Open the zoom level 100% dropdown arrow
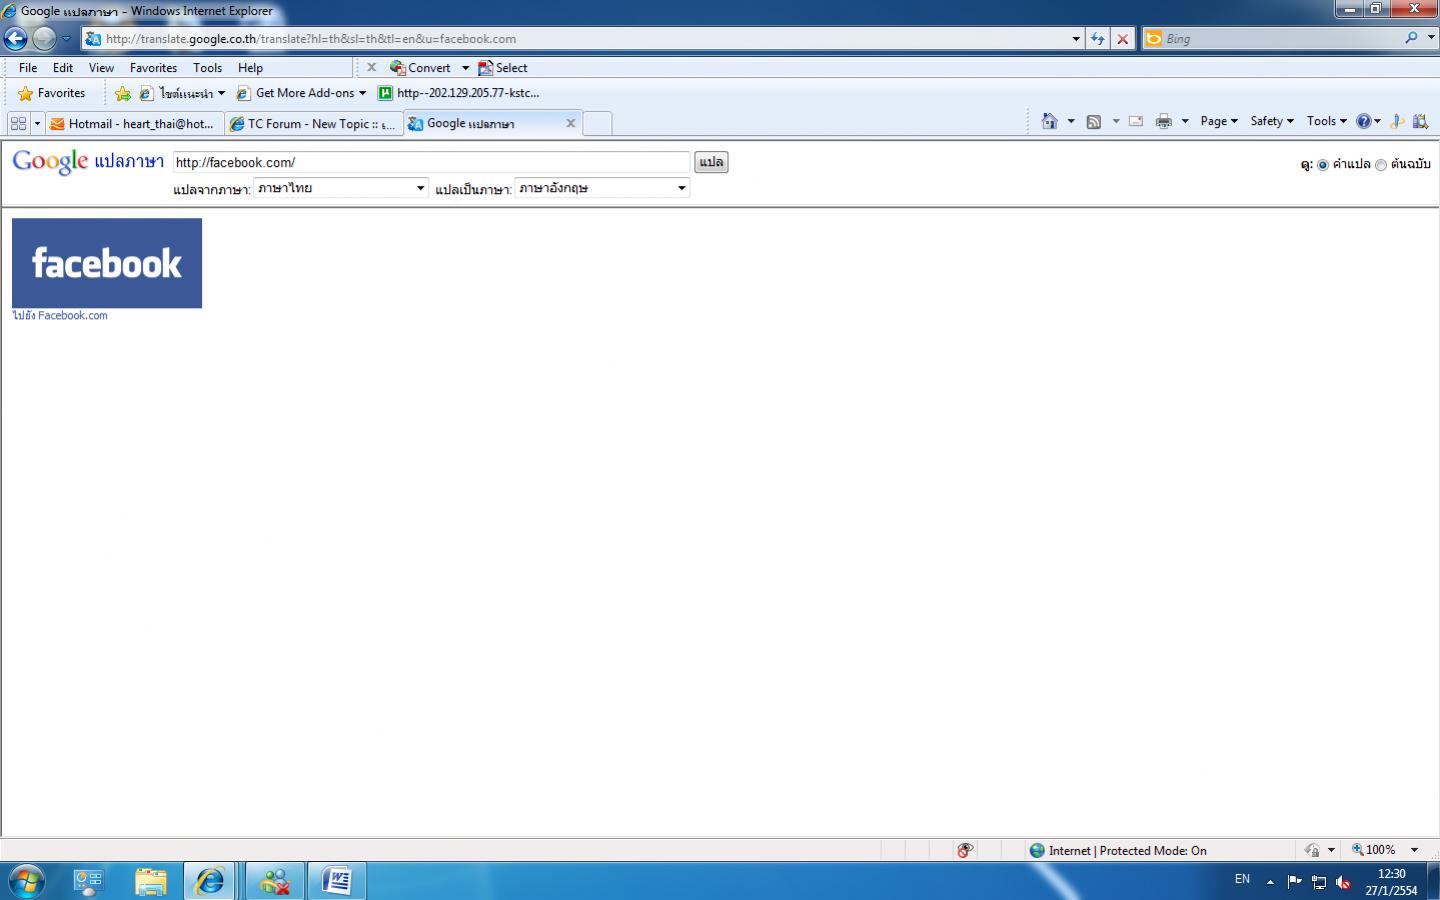1440x900 pixels. tap(1414, 850)
